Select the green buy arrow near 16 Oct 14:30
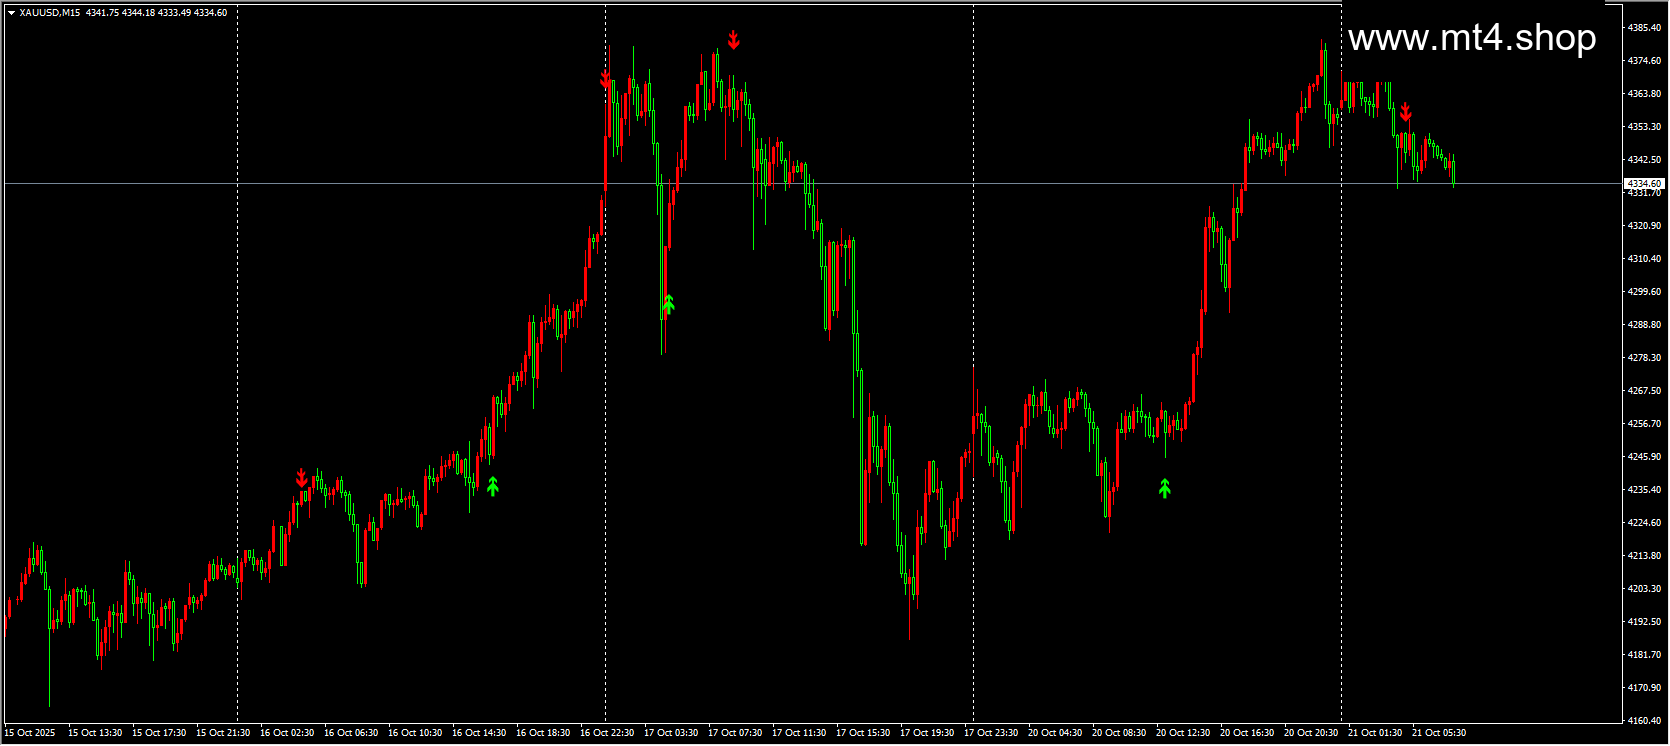 492,486
